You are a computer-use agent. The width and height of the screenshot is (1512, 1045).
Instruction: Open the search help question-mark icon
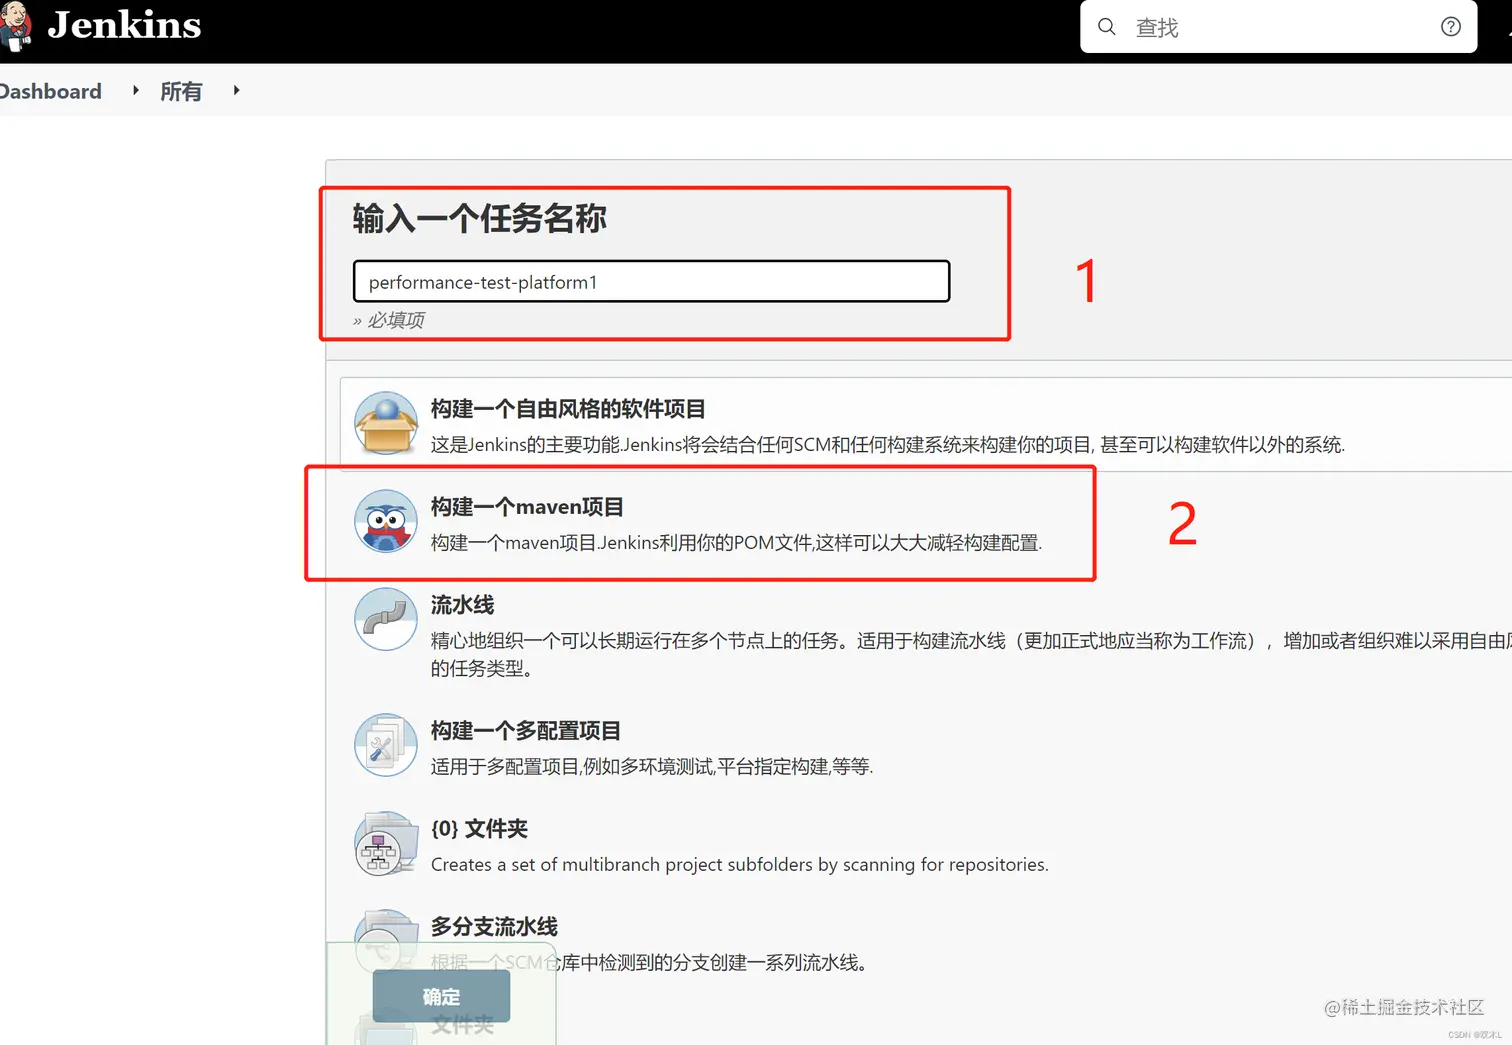[1451, 27]
